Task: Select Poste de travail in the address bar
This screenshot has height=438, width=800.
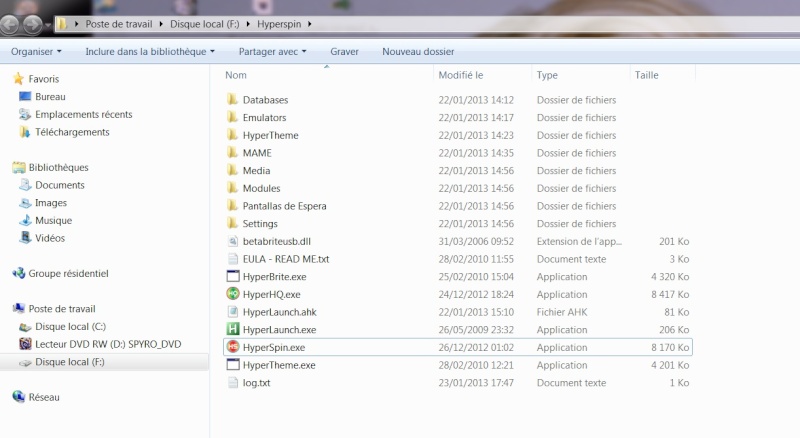Action: pos(118,24)
